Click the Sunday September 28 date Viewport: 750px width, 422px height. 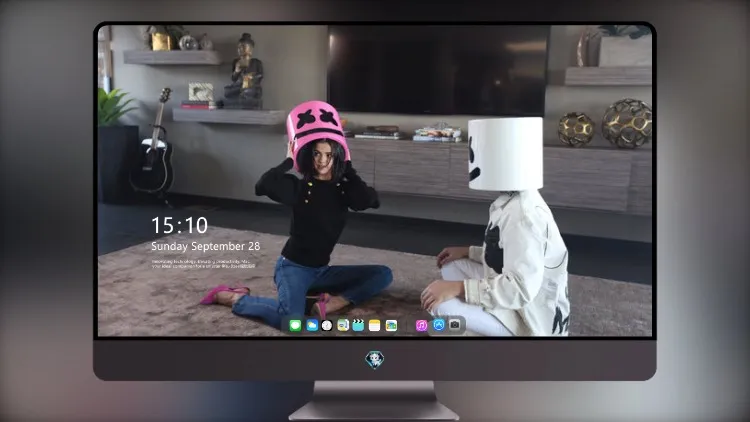(206, 246)
